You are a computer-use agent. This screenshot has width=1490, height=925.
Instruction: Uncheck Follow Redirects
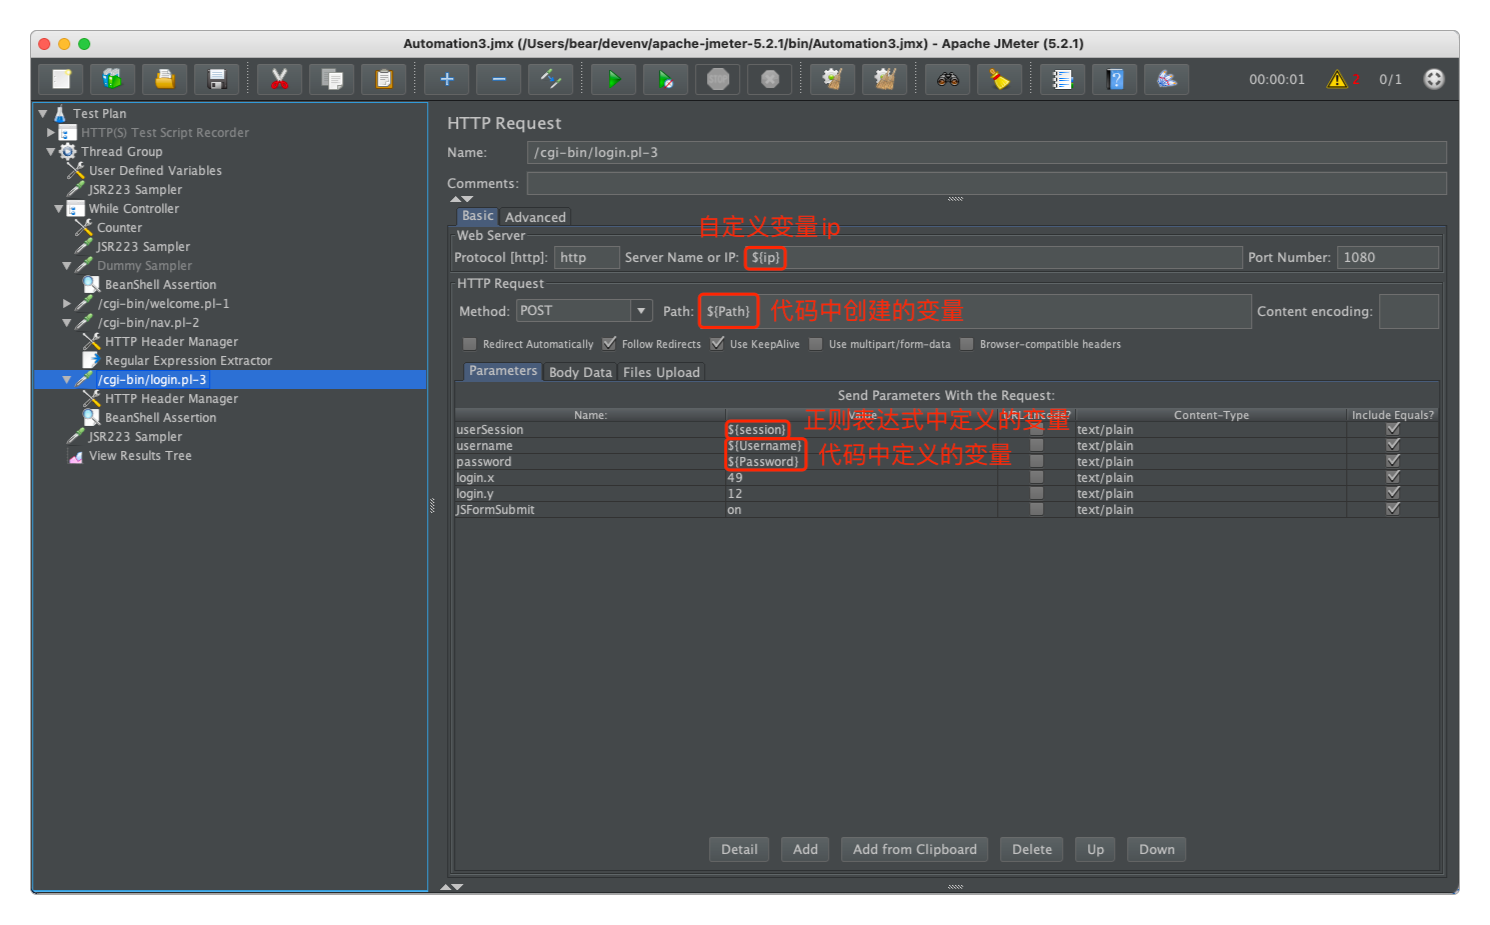[609, 344]
